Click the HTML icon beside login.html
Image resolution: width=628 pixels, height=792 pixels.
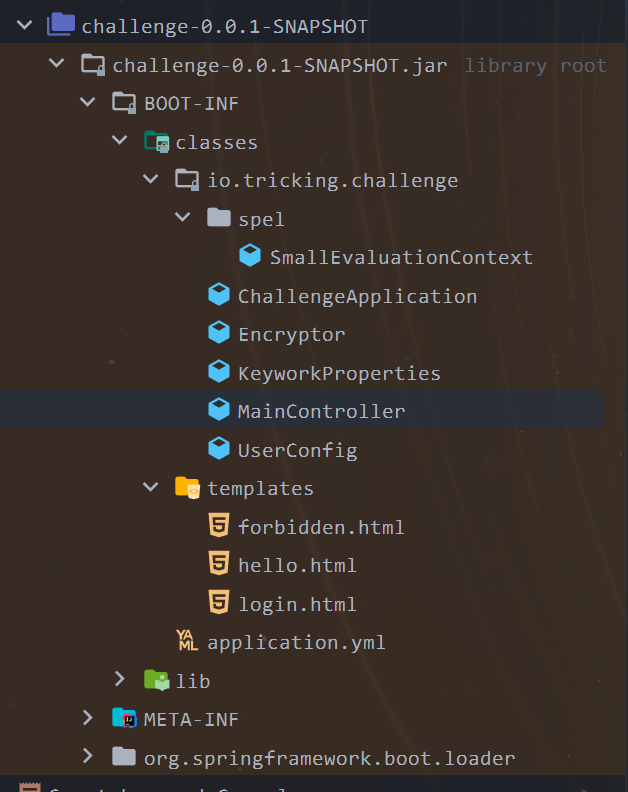tap(218, 604)
